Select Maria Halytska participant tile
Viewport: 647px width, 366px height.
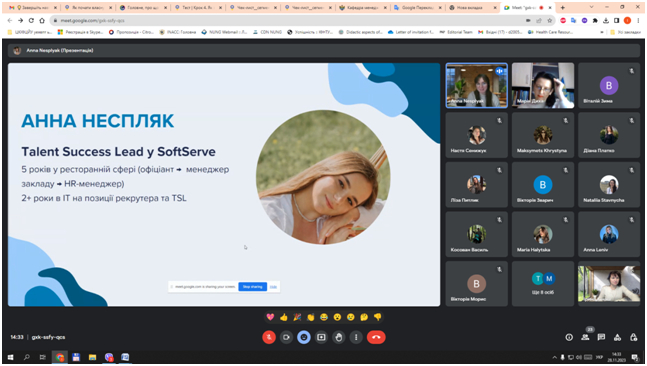543,234
